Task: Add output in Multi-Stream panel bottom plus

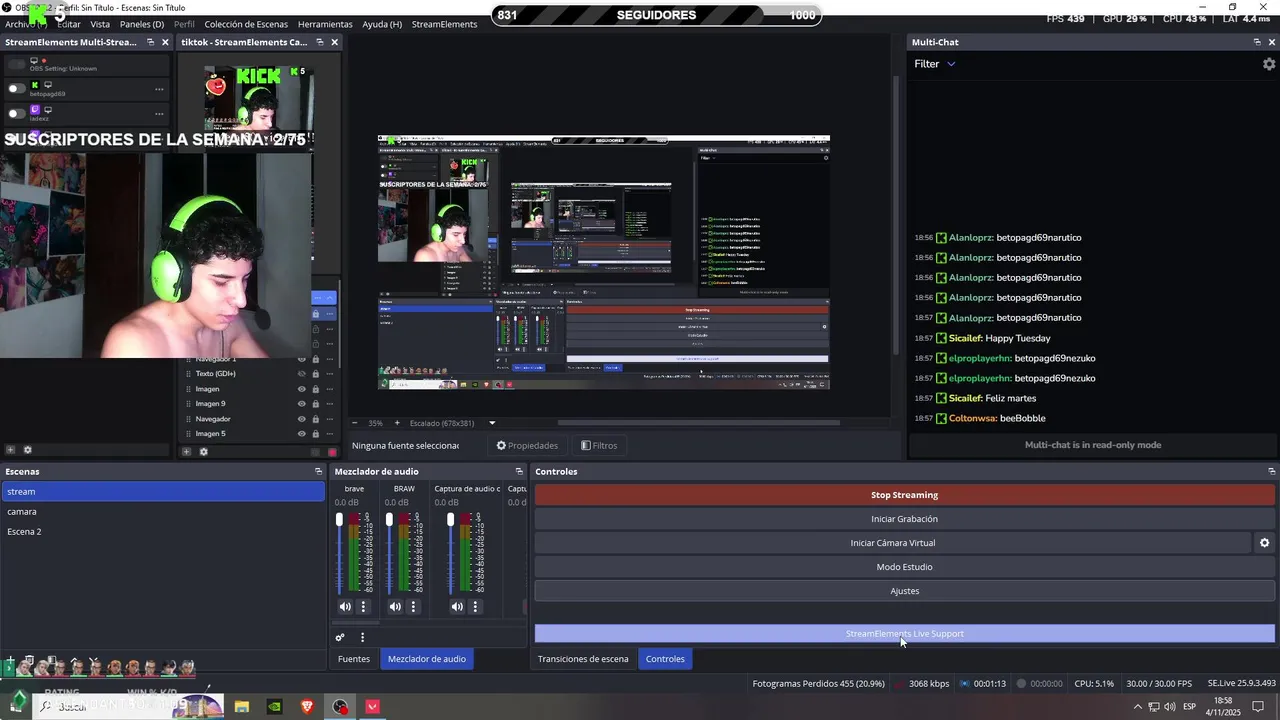Action: click(x=11, y=450)
